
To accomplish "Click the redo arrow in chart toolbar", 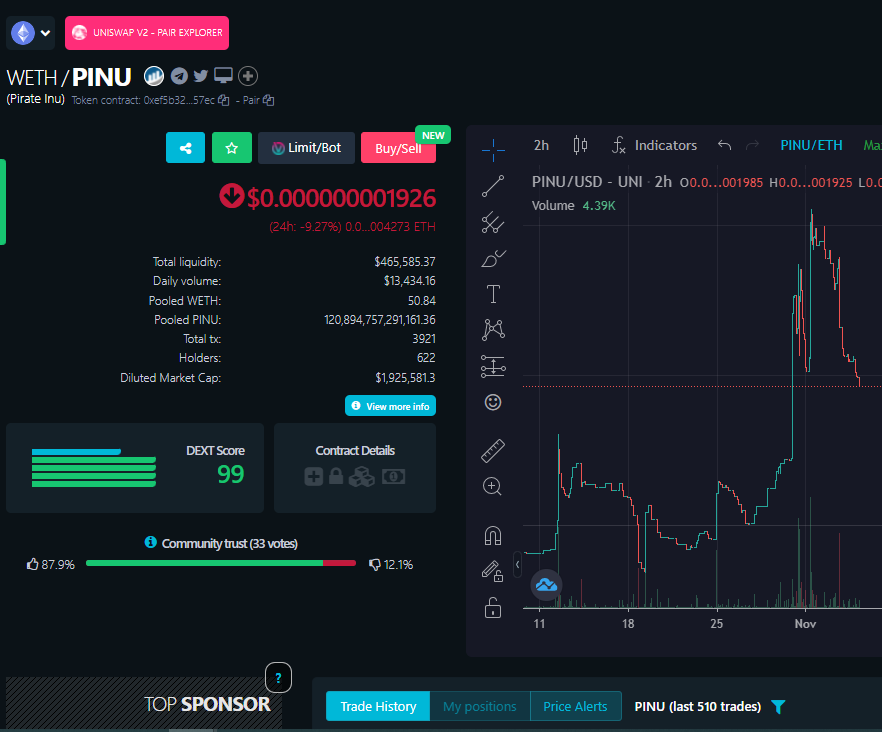I will [752, 145].
